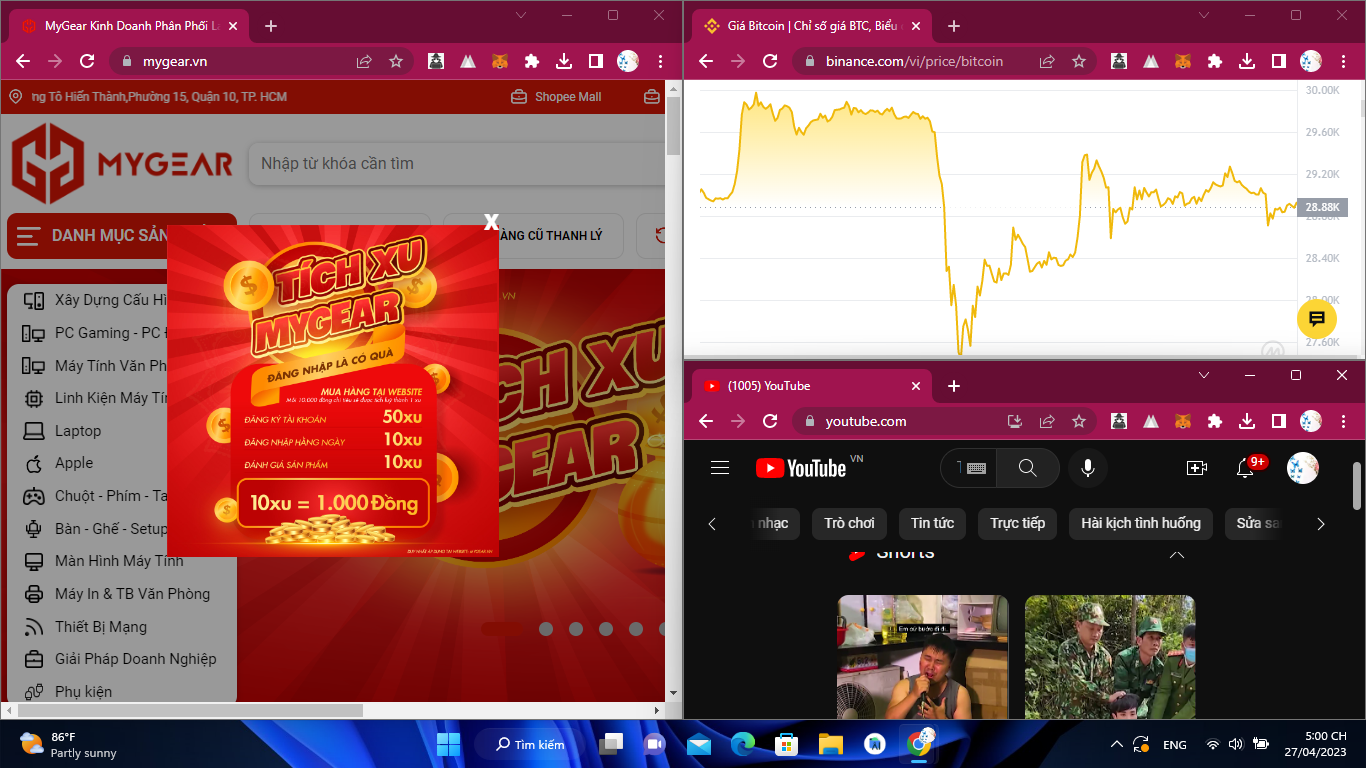
Task: Open side panel in the Binance window
Action: (1279, 61)
